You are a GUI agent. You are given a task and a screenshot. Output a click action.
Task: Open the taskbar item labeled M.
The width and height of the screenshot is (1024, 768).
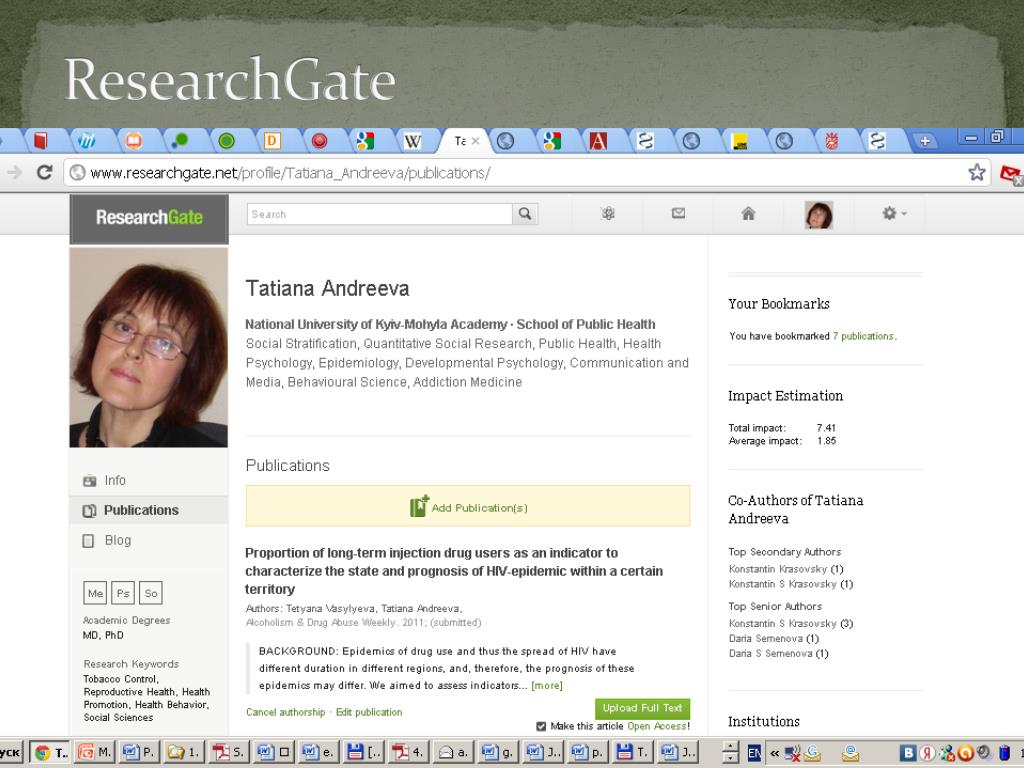[95, 752]
